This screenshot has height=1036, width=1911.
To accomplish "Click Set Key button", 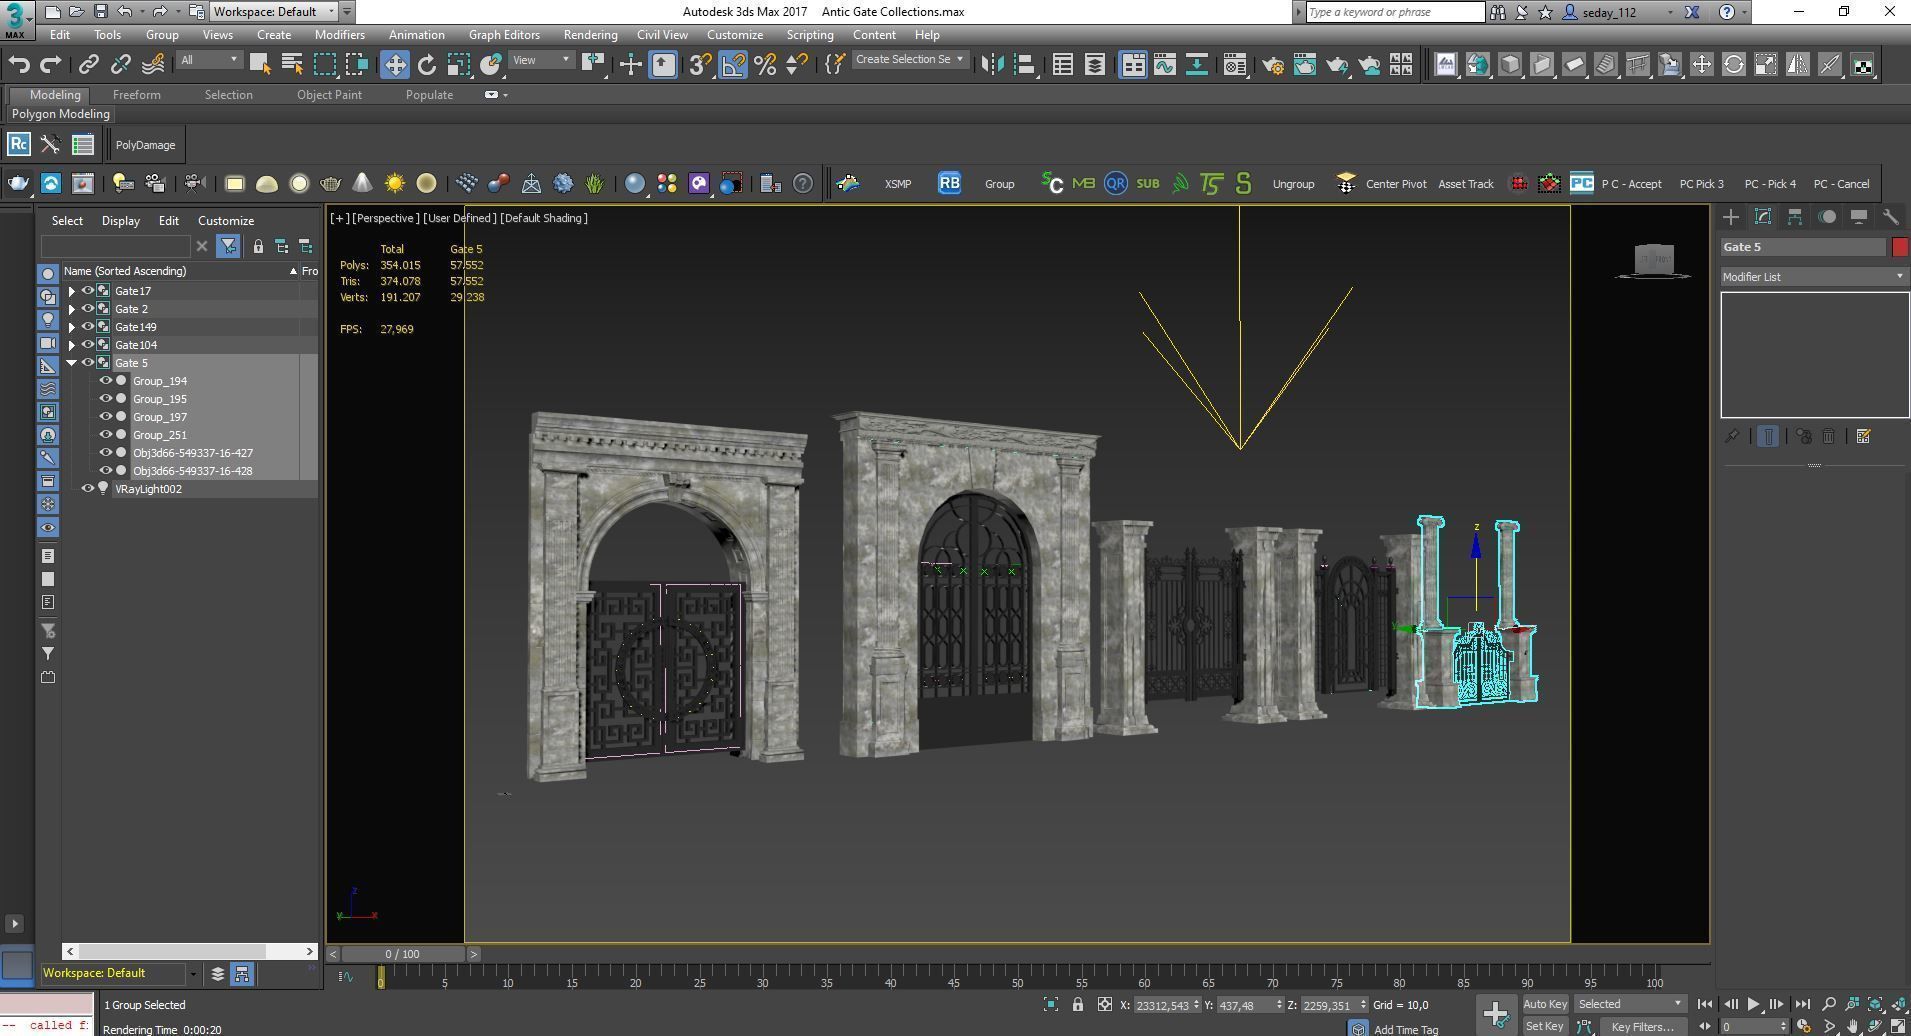I will tap(1545, 1026).
